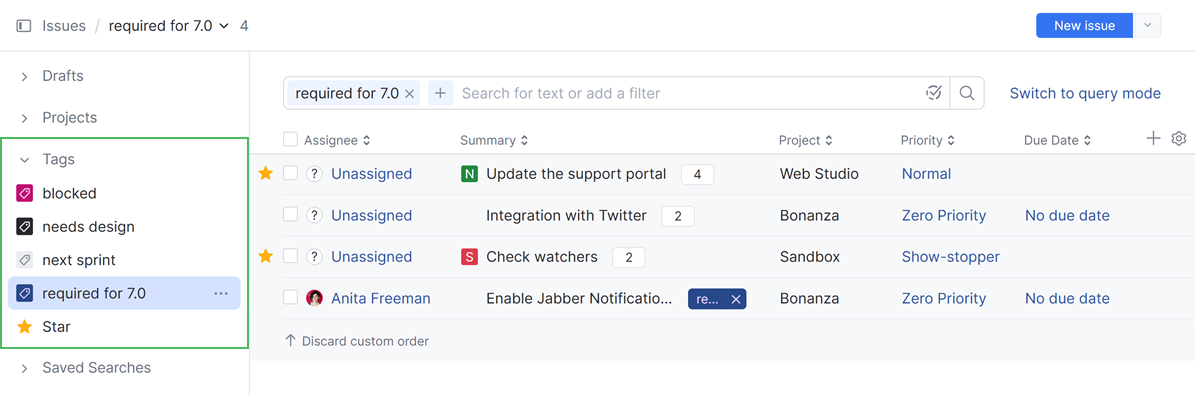Check the Anita Freeman row checkbox
The image size is (1201, 396).
(x=290, y=298)
